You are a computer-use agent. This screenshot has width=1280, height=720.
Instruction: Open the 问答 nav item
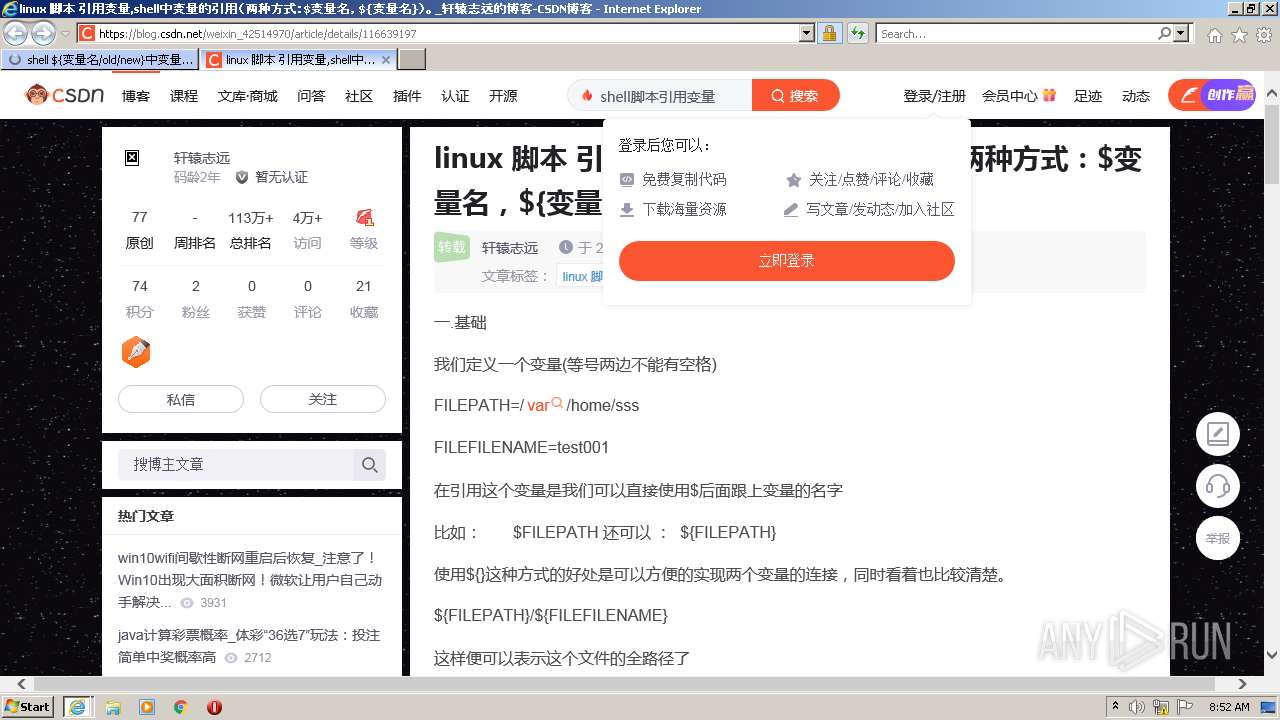(311, 96)
